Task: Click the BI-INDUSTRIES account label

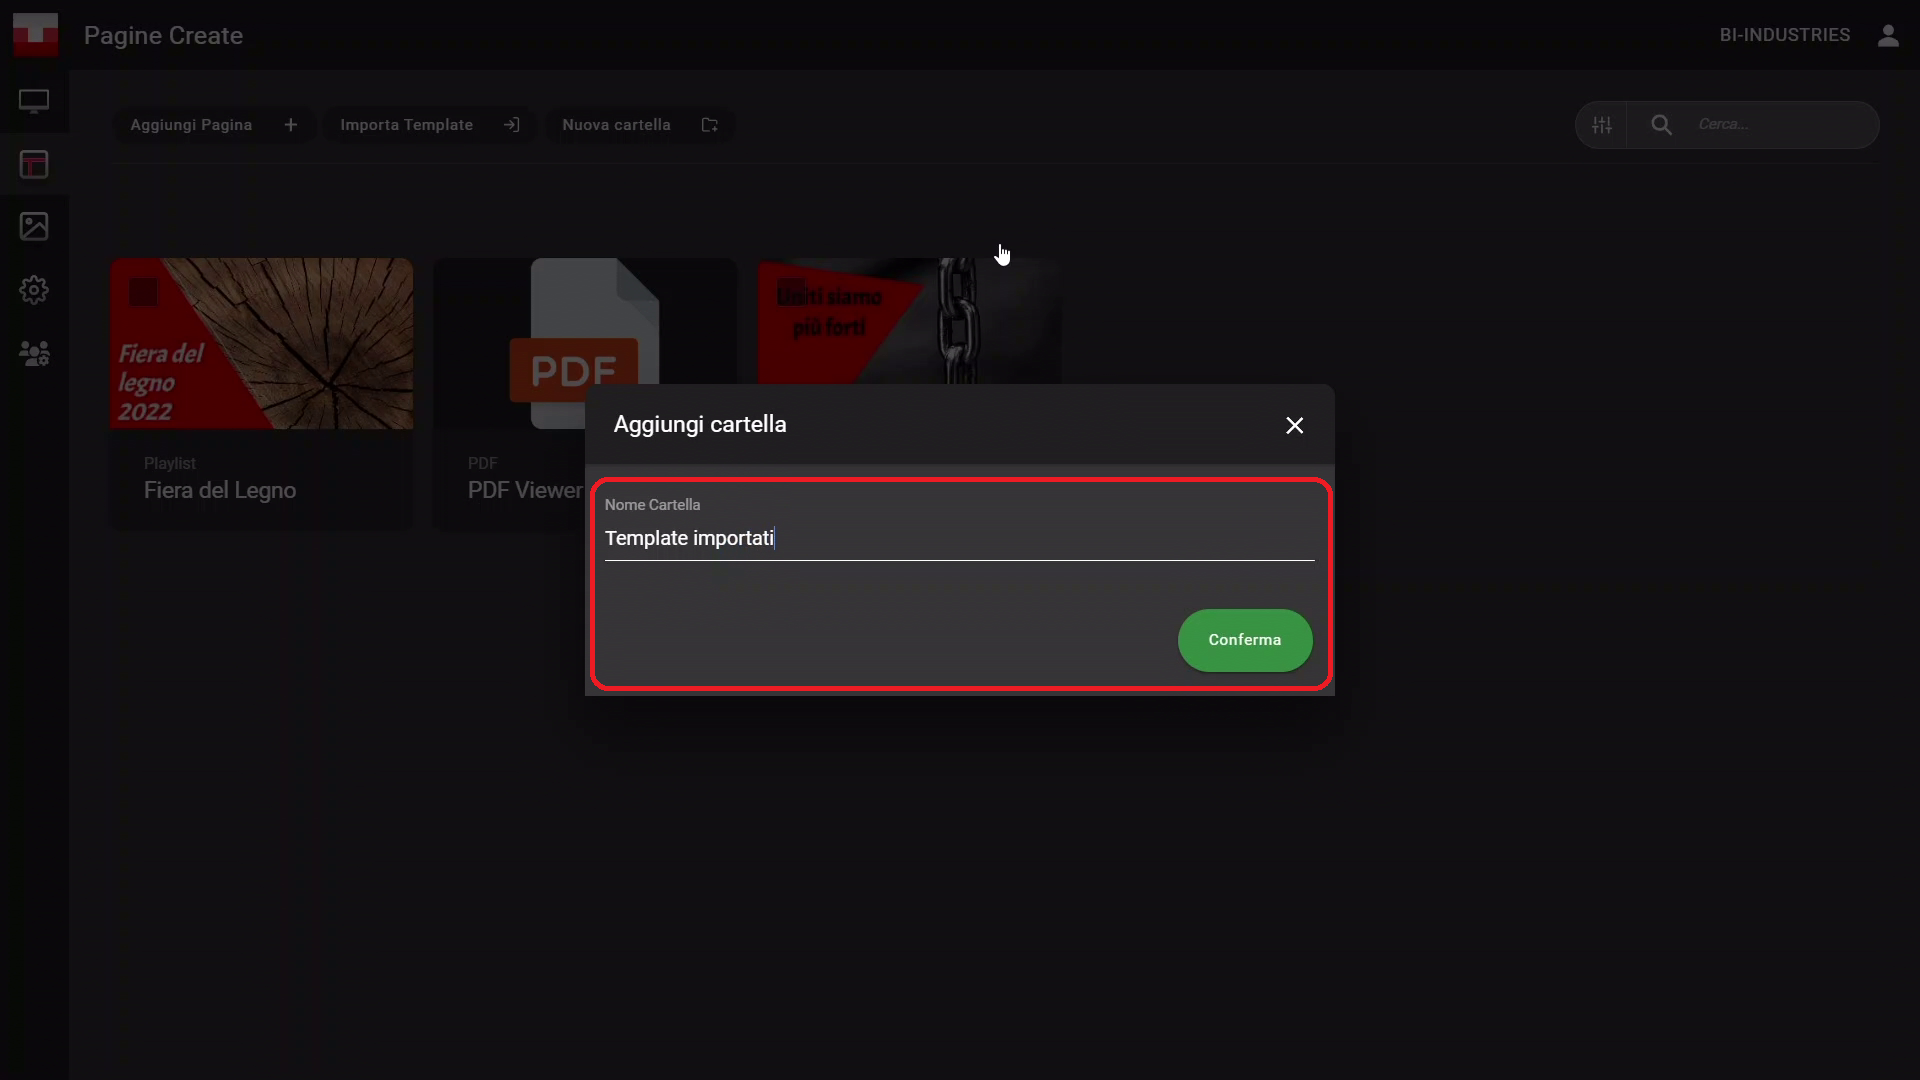Action: pos(1785,35)
